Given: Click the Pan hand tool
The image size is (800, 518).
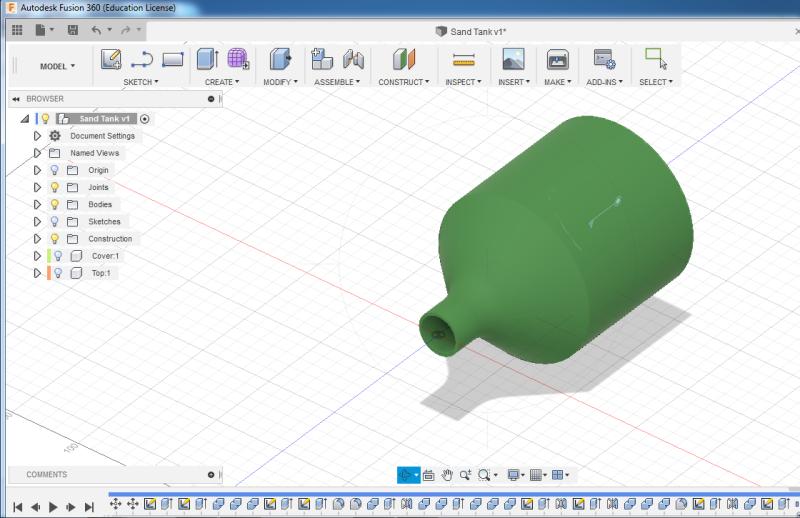Looking at the screenshot, I should click(447, 475).
